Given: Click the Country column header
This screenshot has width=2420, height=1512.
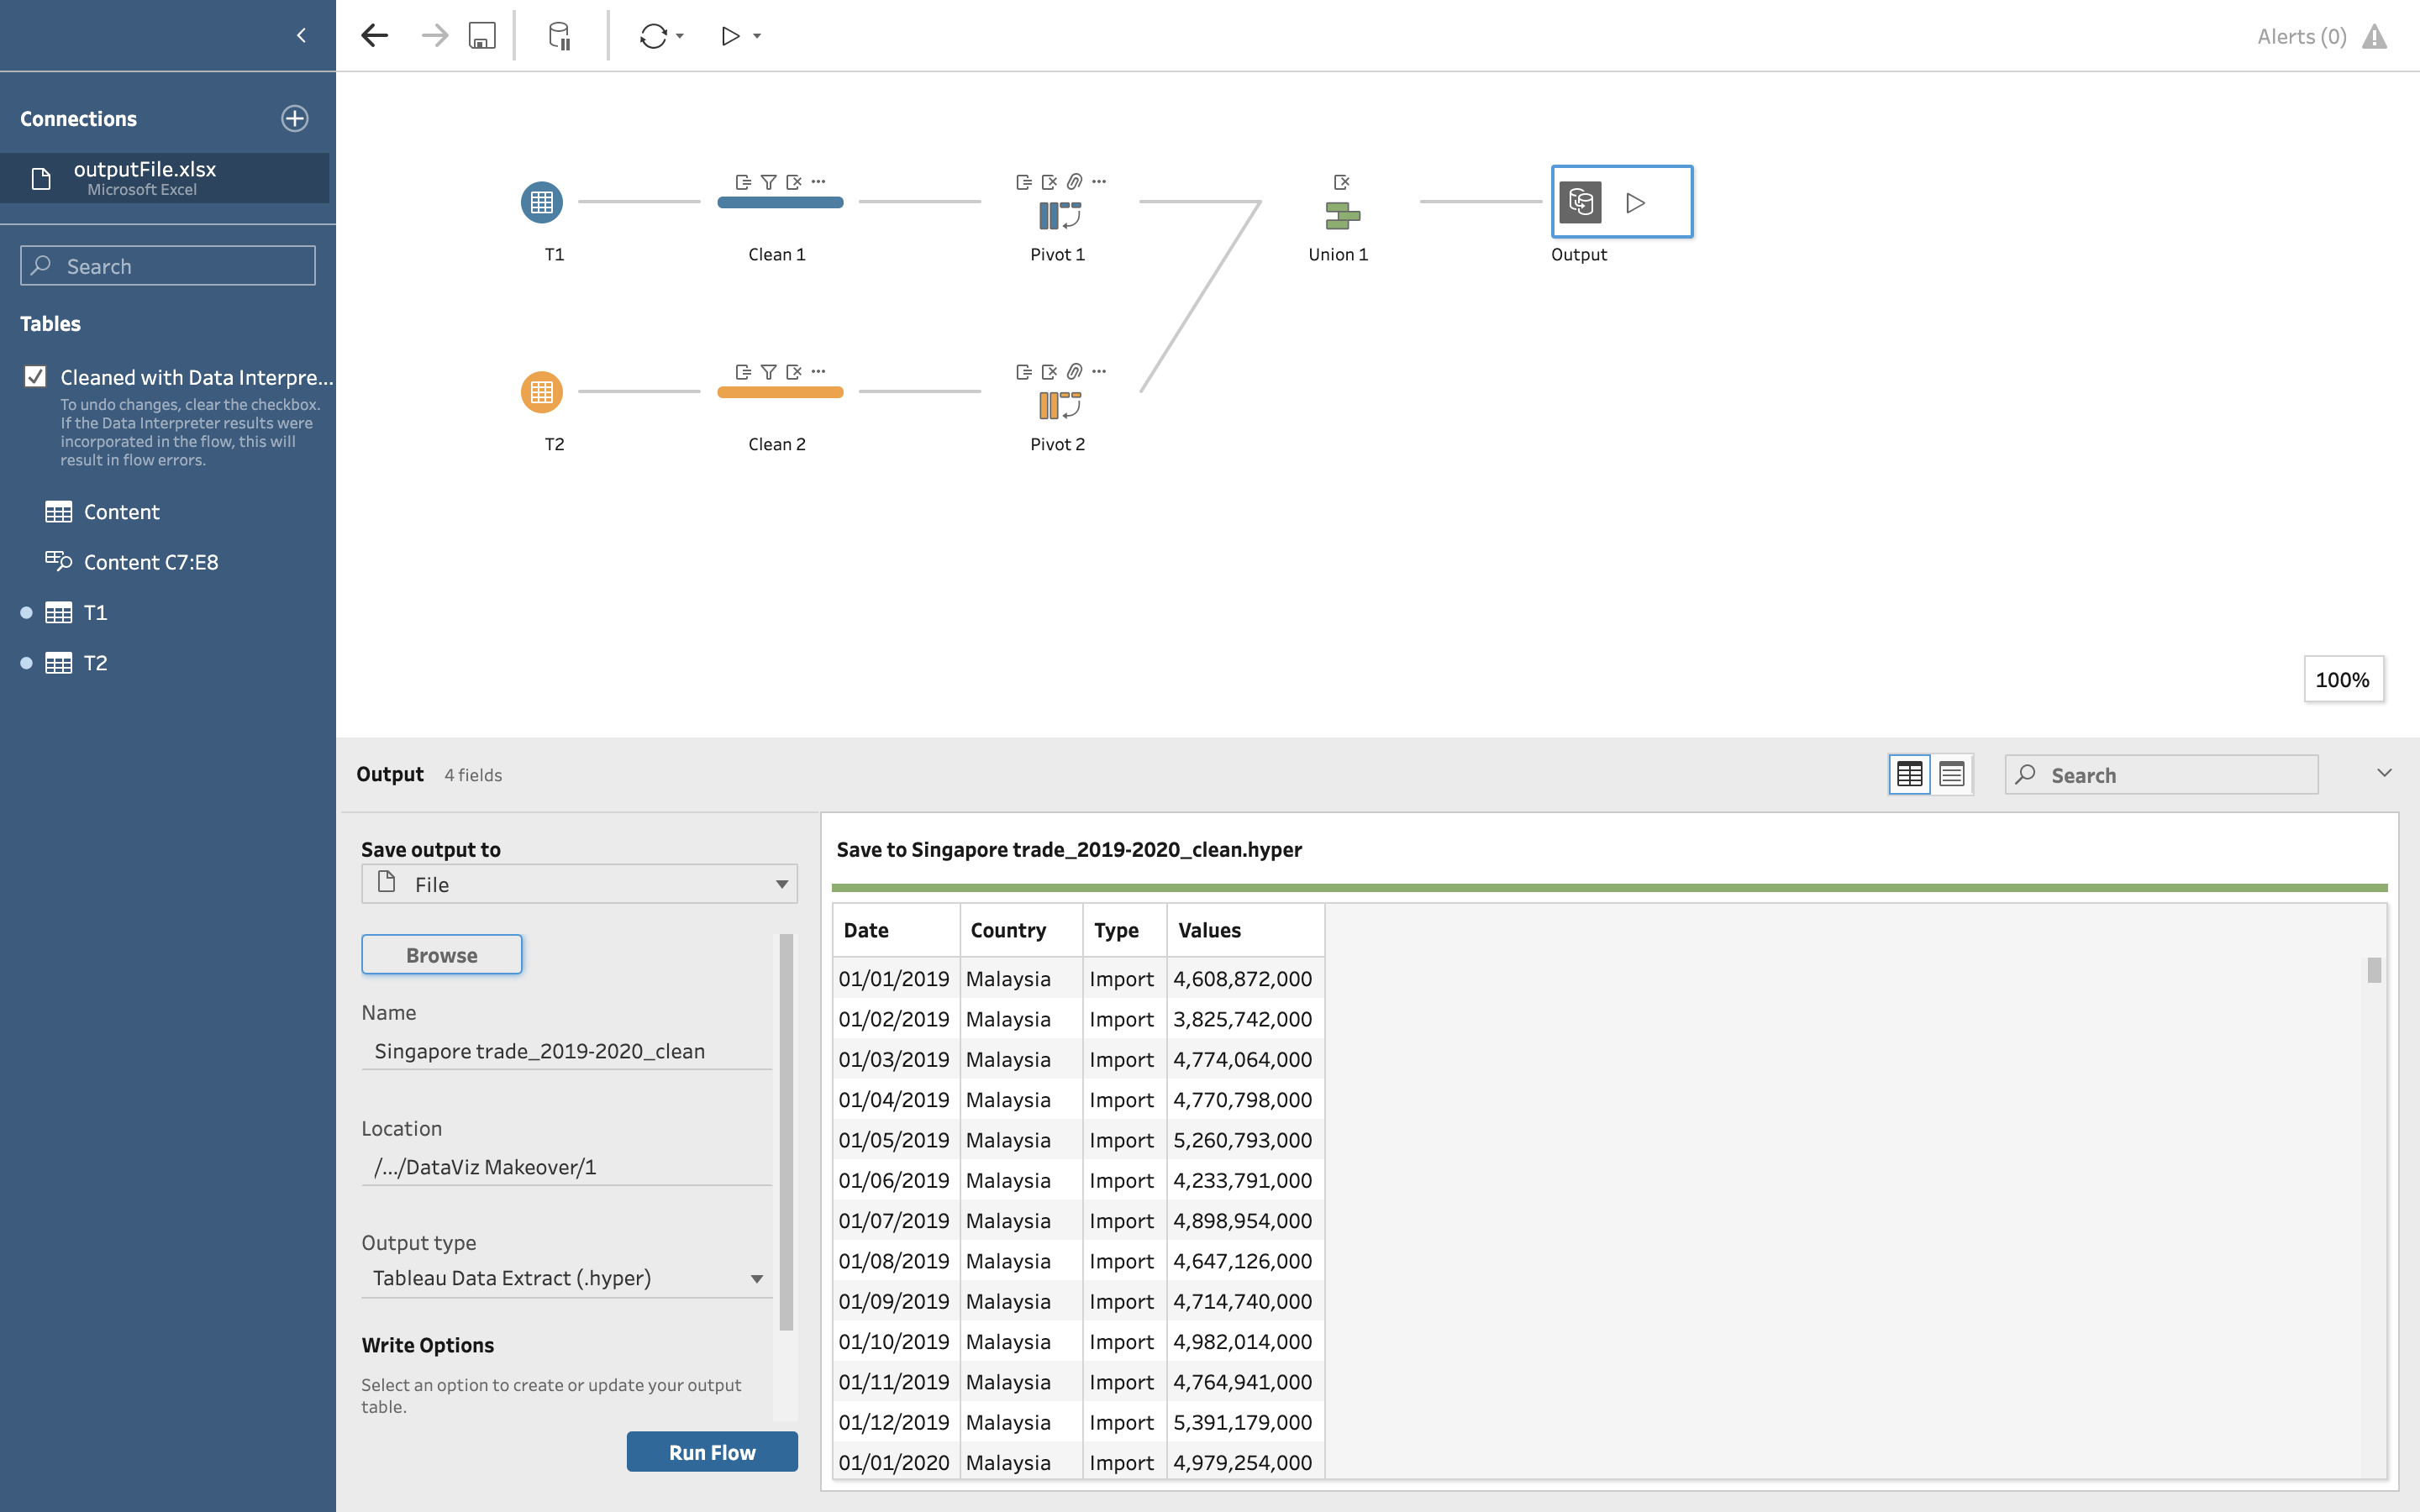Looking at the screenshot, I should coord(1021,930).
